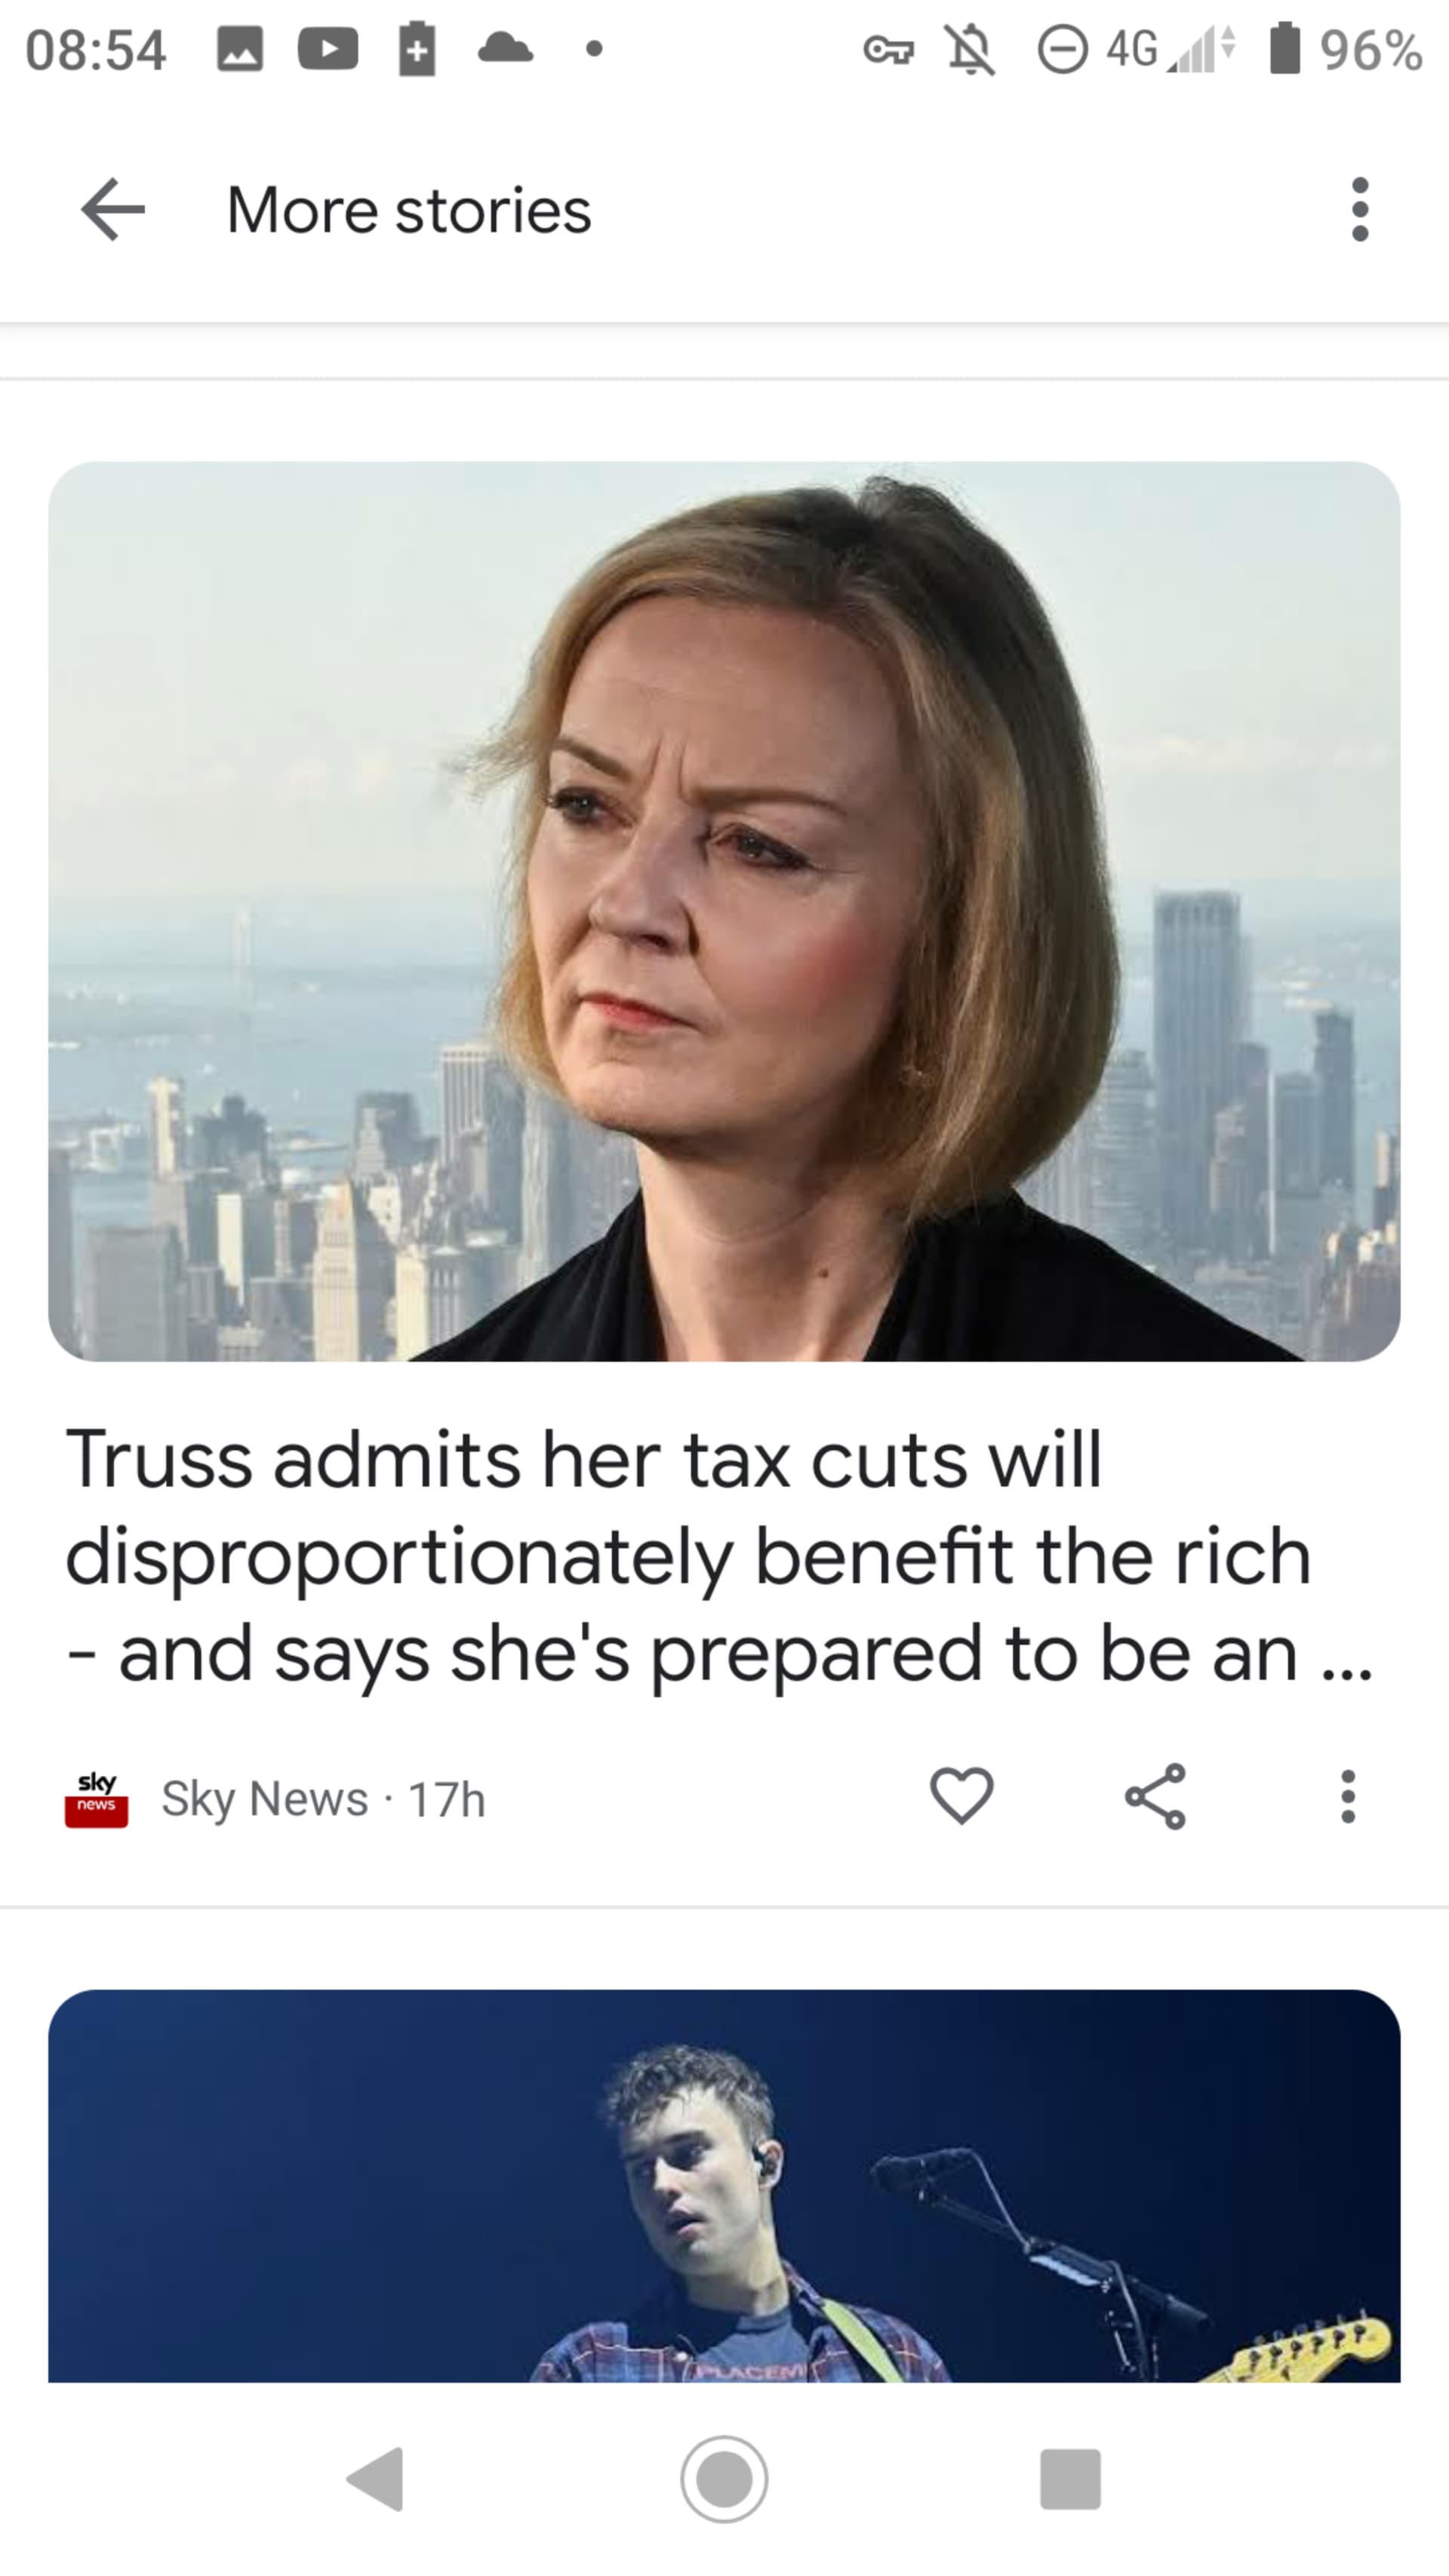Screen dimensions: 1449x2576
Task: Share the Sky News article
Action: [1155, 1797]
